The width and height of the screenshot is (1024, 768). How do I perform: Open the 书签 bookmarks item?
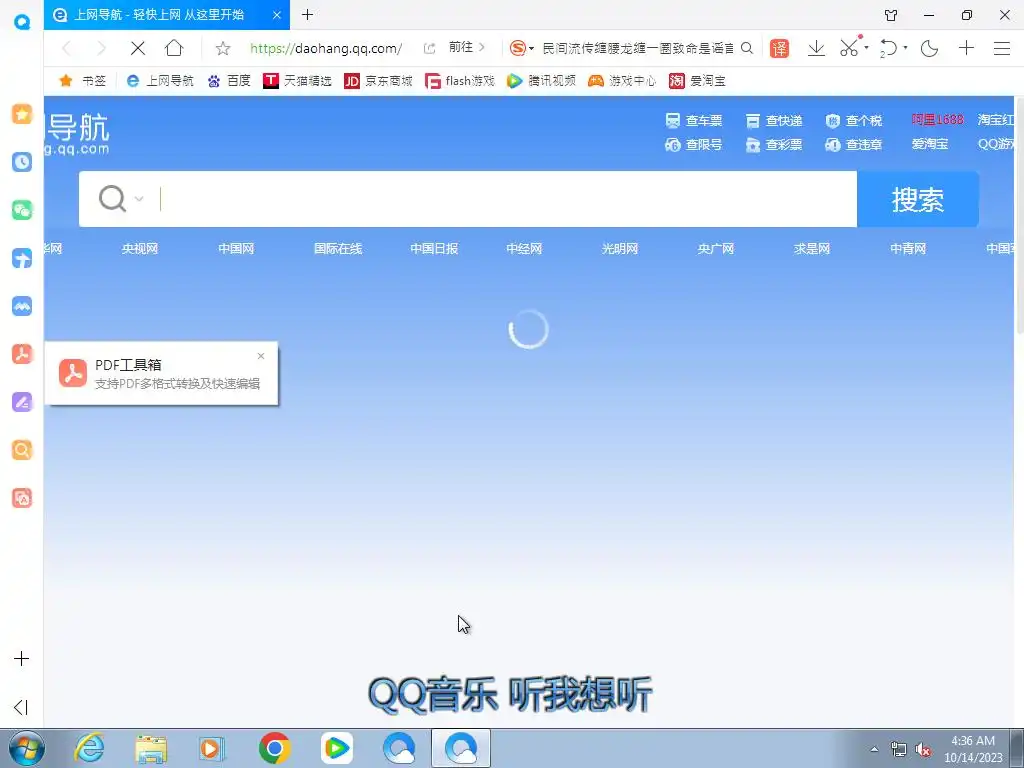pyautogui.click(x=83, y=80)
